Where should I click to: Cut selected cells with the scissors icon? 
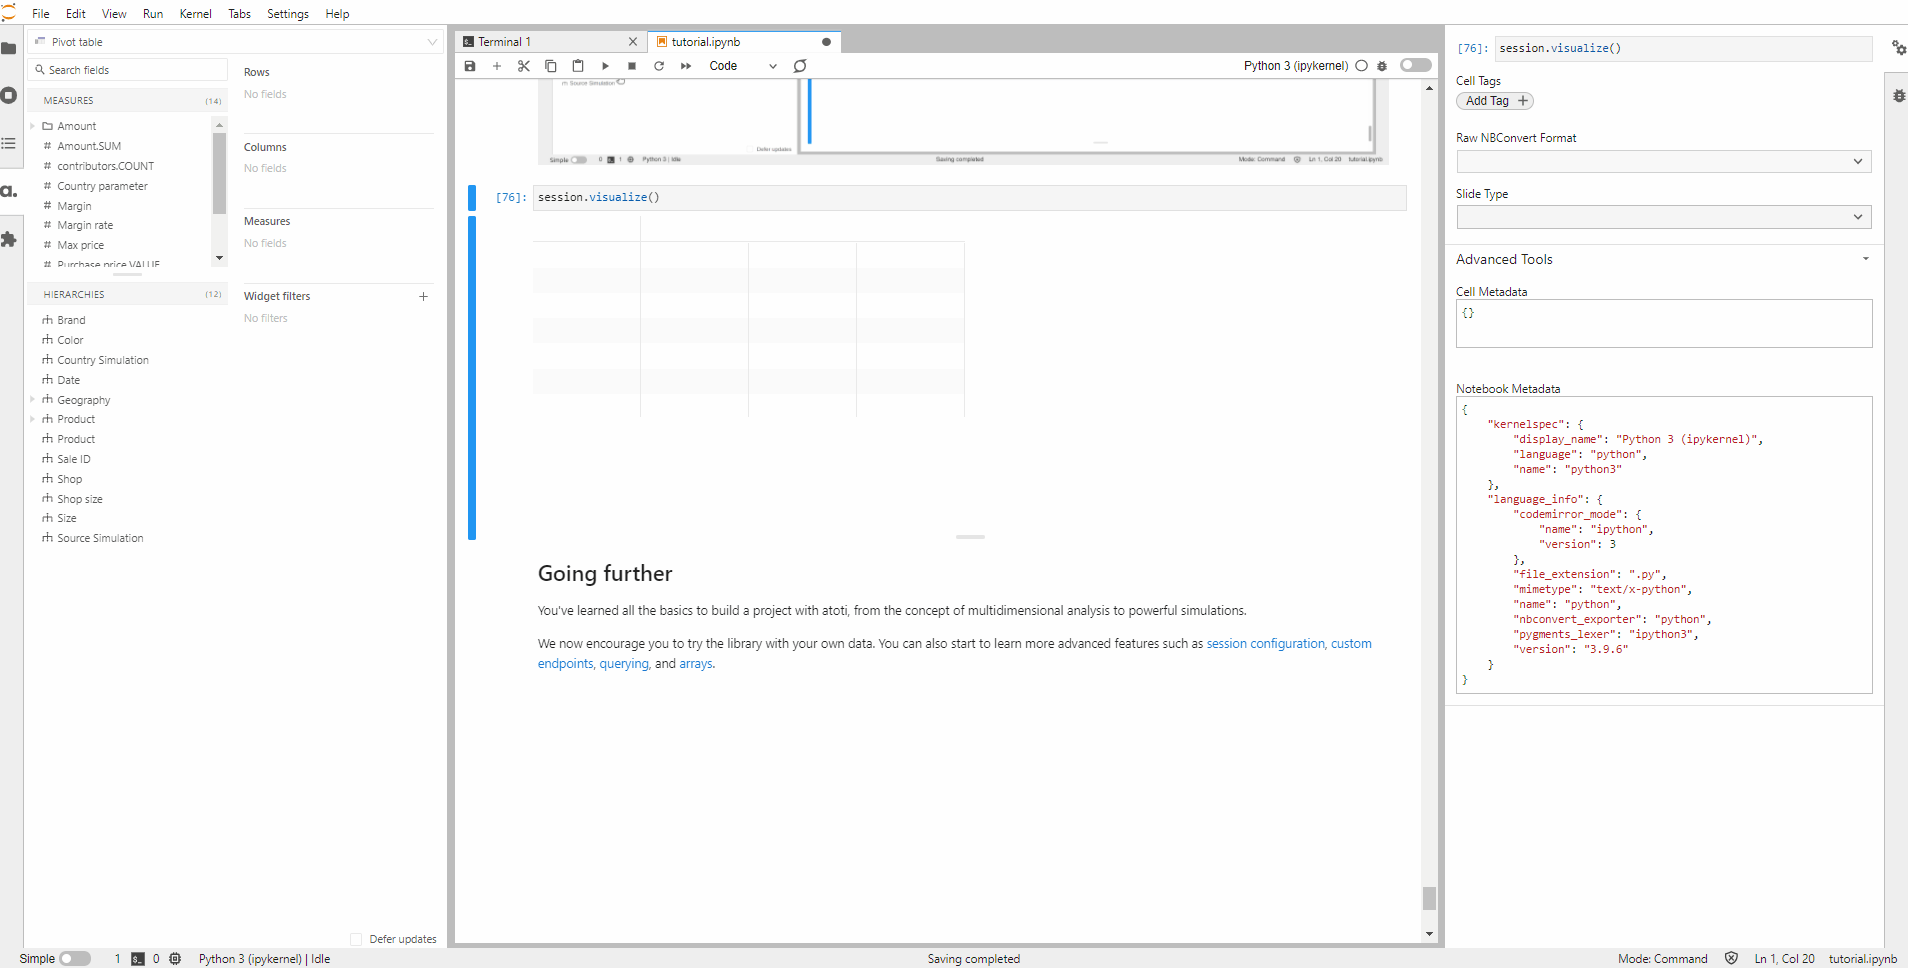point(524,66)
